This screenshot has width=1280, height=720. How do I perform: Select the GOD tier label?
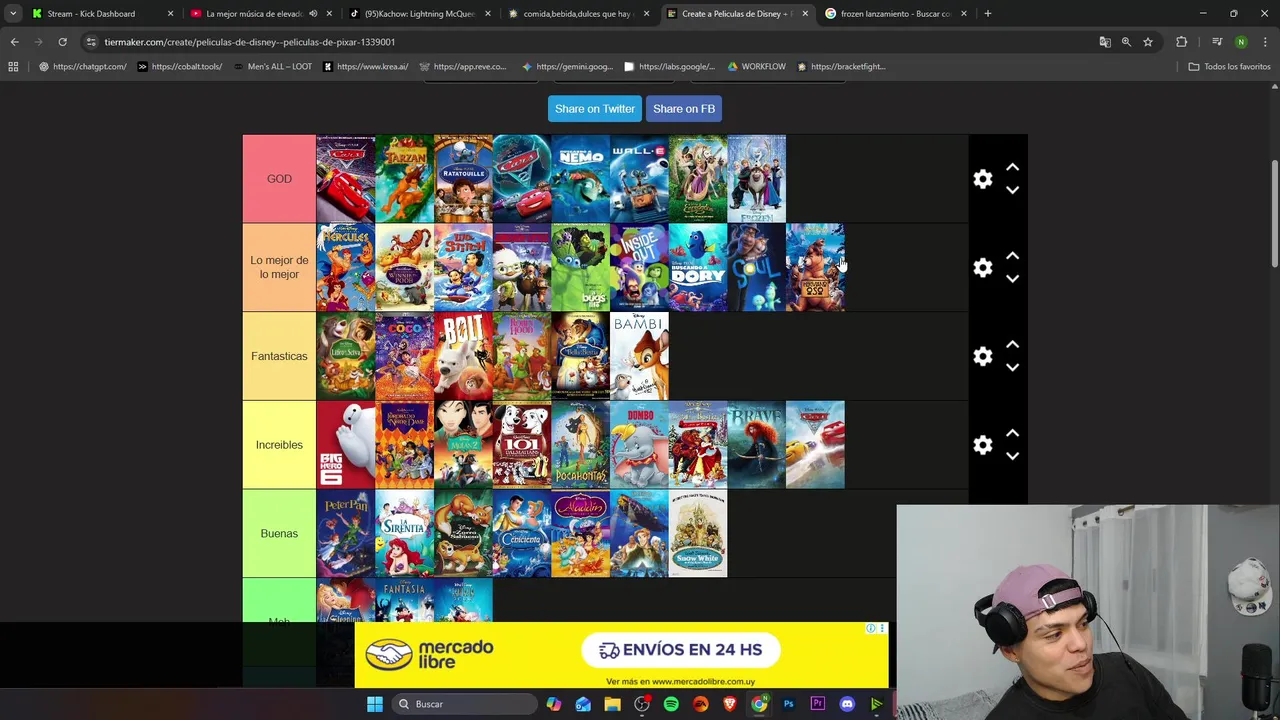(x=279, y=179)
